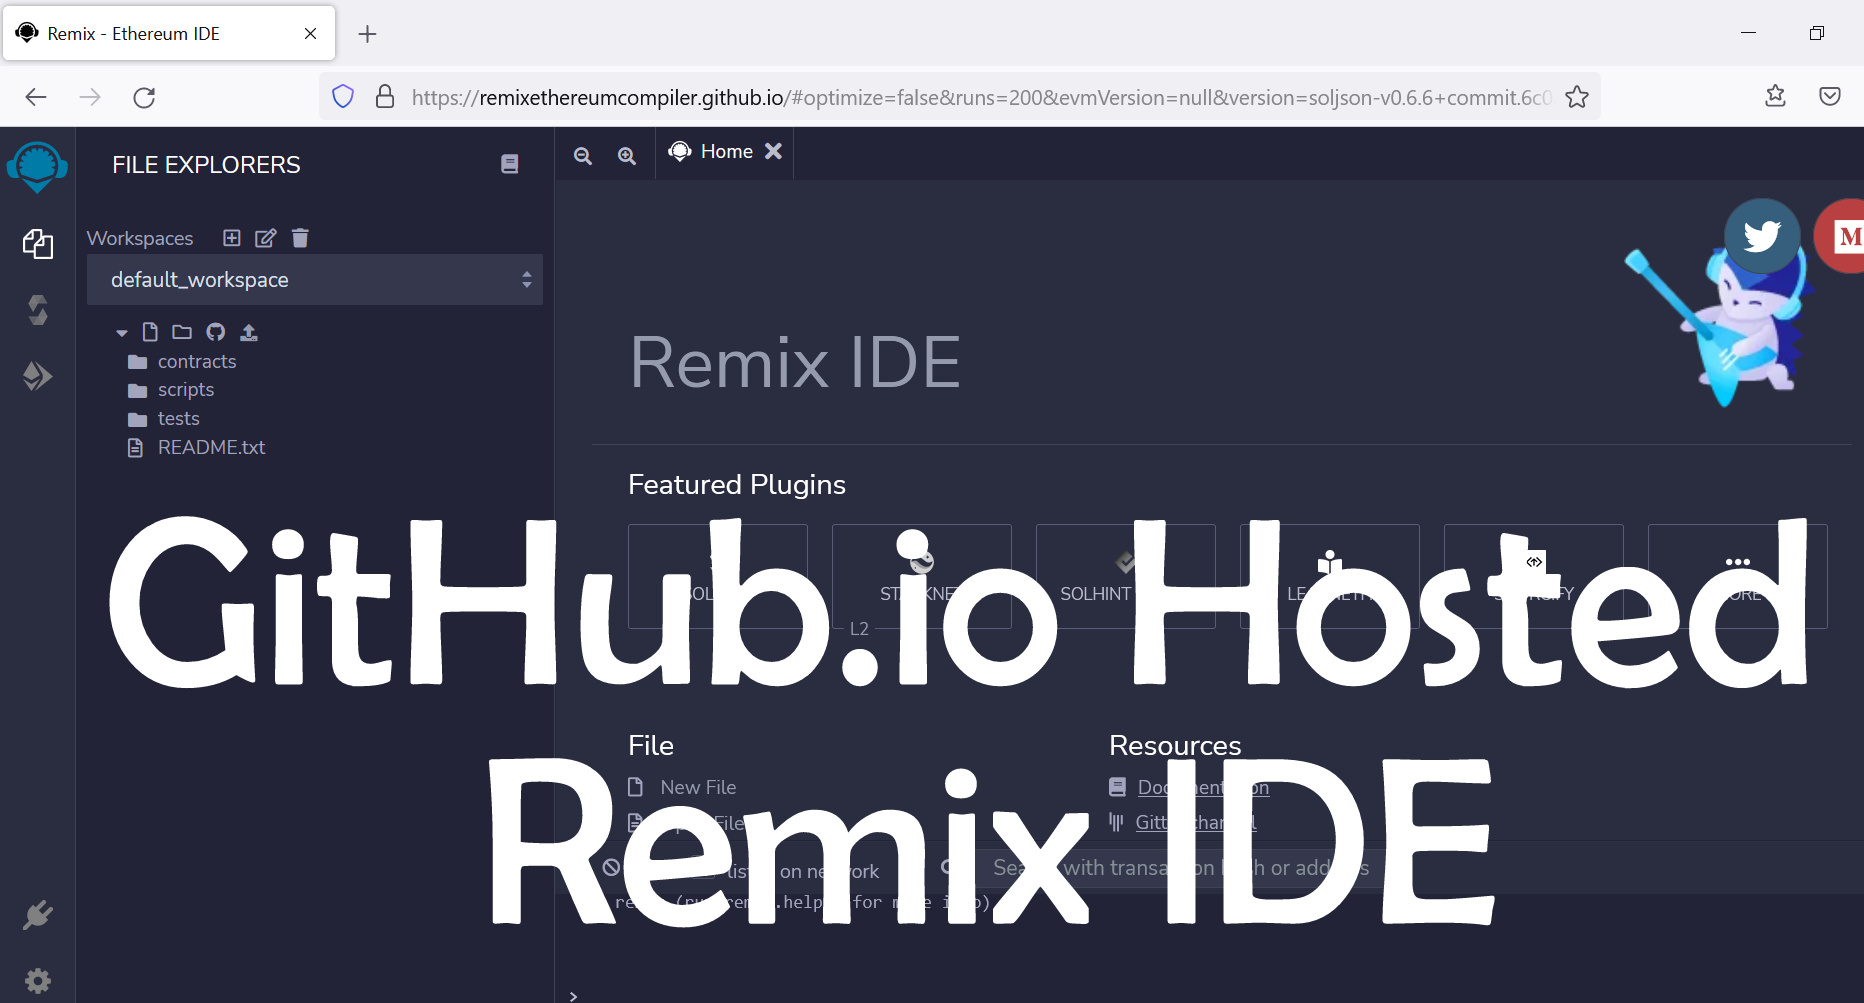Click the File explorers sidebar icon
The height and width of the screenshot is (1003, 1864).
pyautogui.click(x=37, y=243)
